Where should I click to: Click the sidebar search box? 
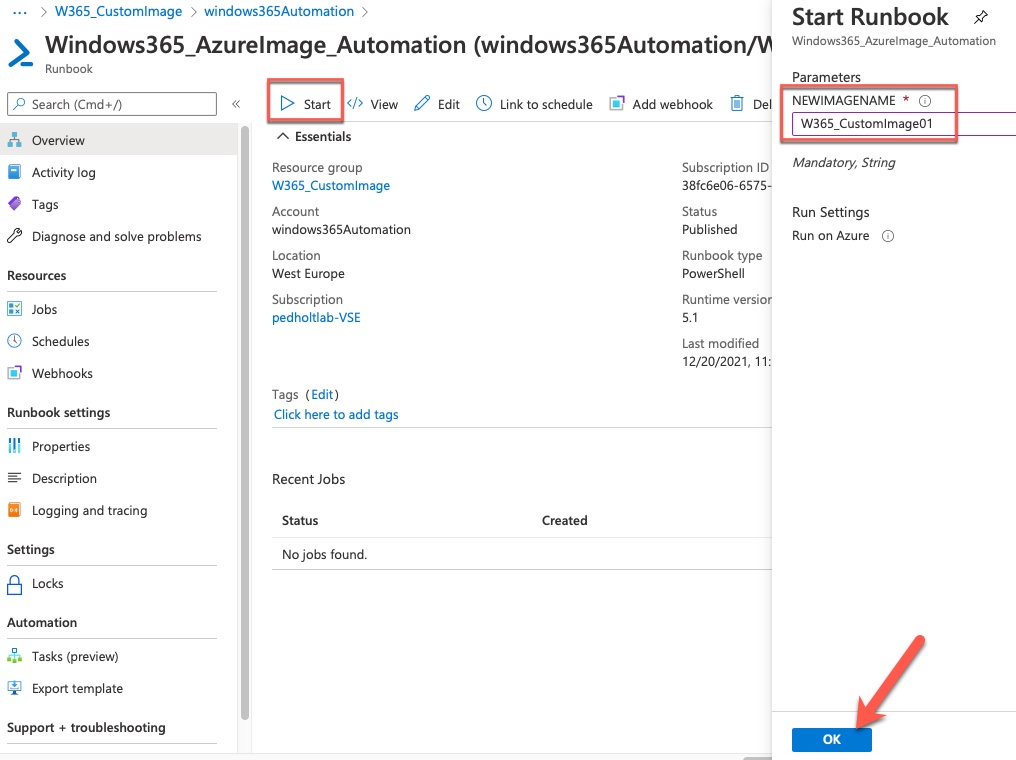point(111,104)
